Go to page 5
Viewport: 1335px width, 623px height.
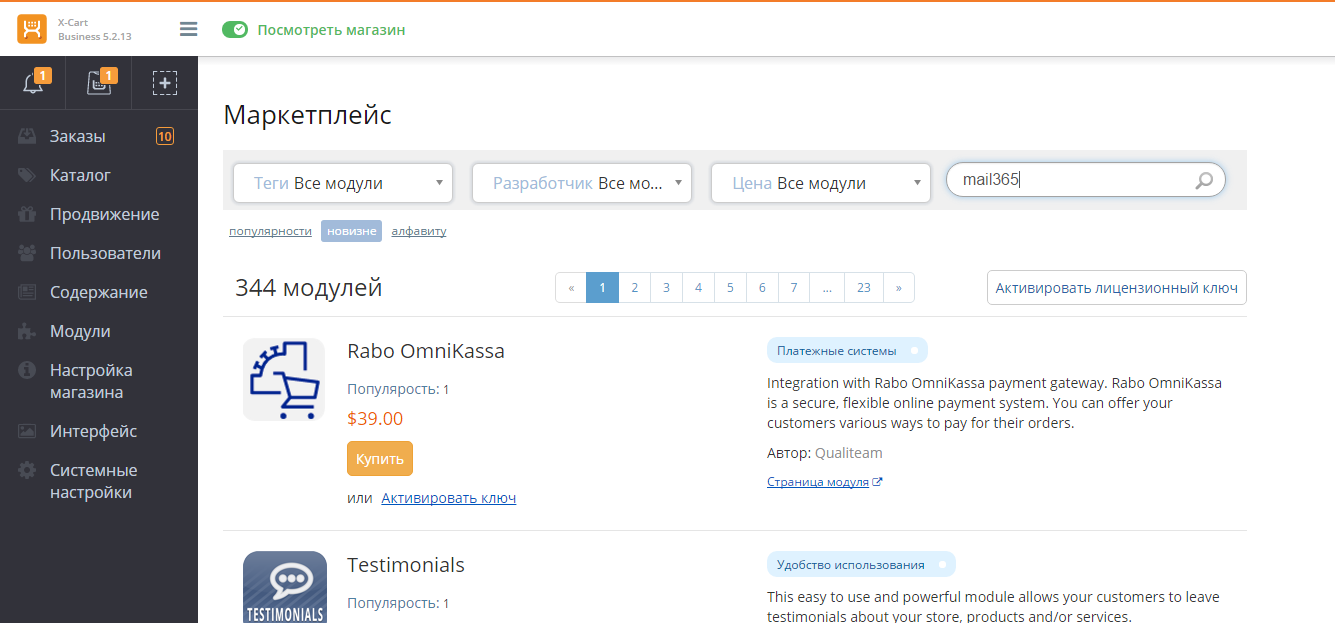point(730,287)
